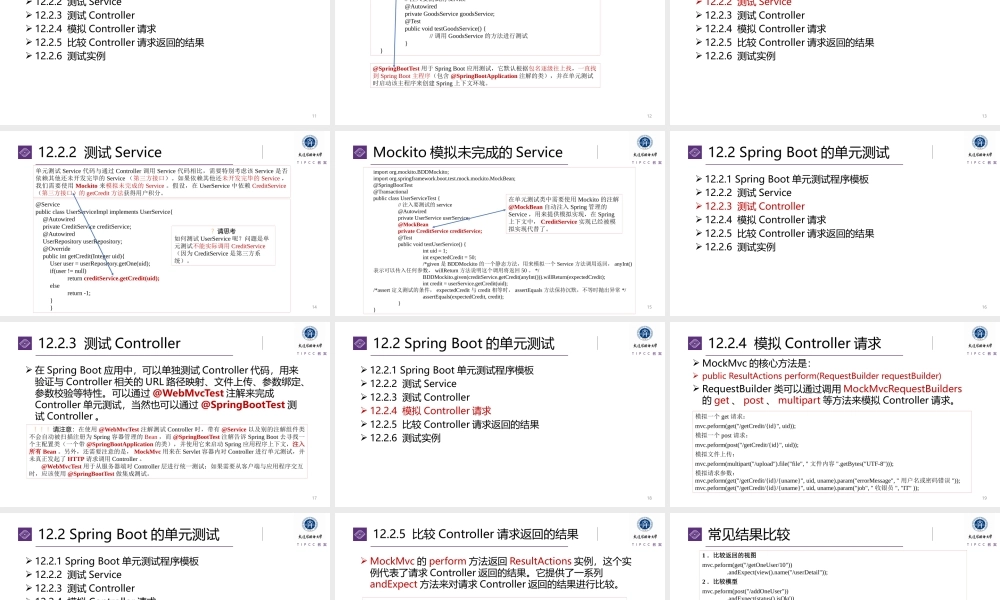
Task: Click the red "public ResultActions perform" method line
Action: point(821,376)
